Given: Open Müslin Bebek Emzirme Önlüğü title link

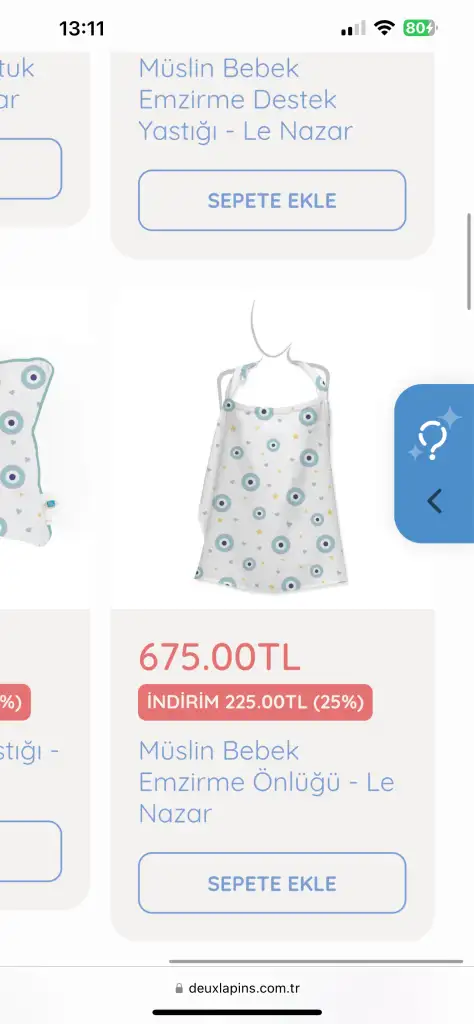Looking at the screenshot, I should 266,782.
